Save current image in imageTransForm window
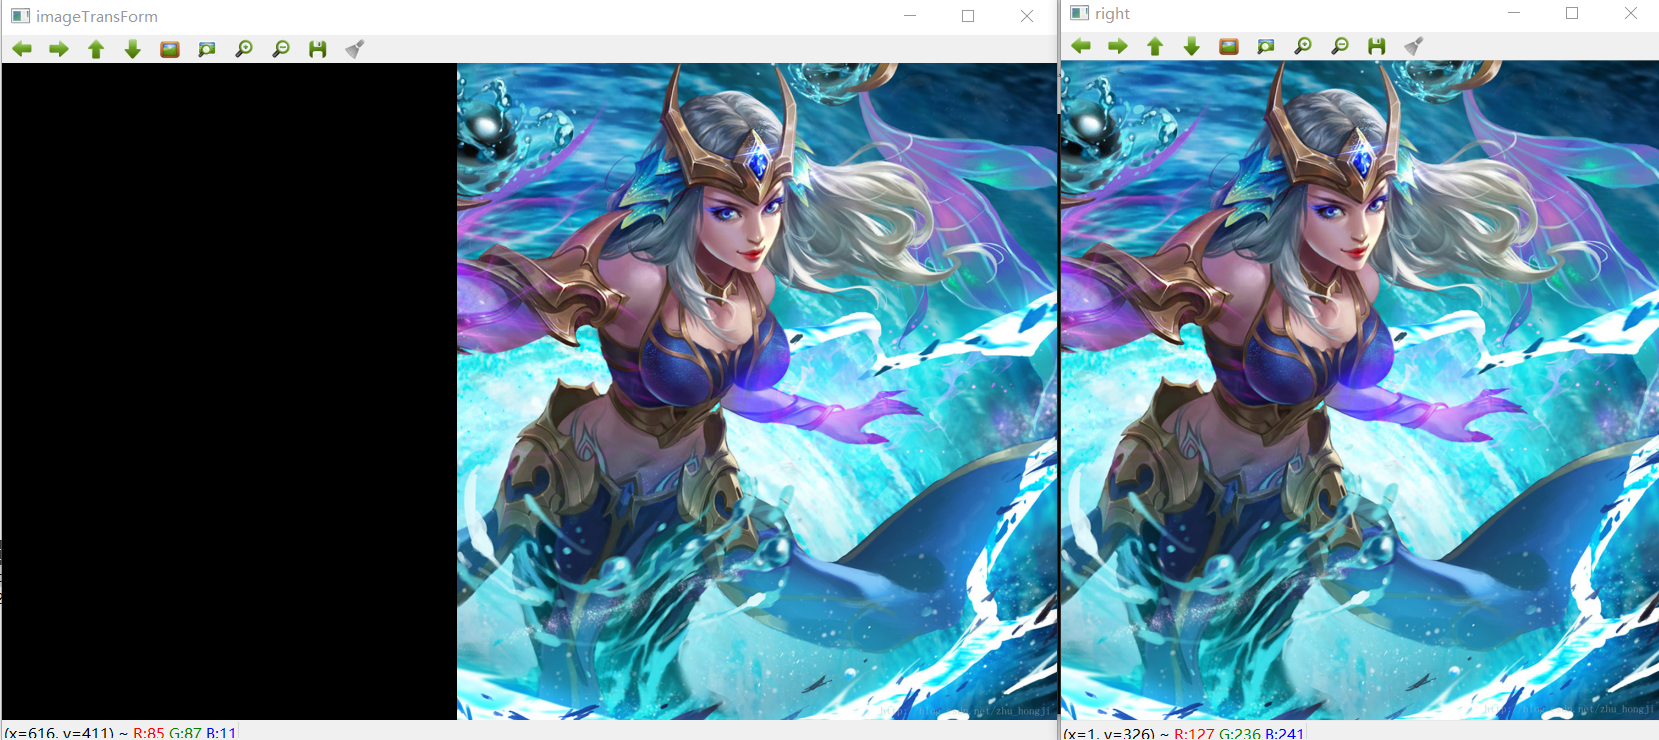This screenshot has height=740, width=1659. click(318, 49)
